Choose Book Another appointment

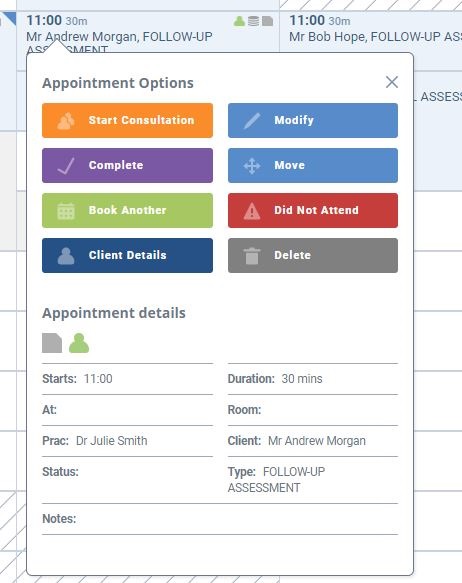127,210
